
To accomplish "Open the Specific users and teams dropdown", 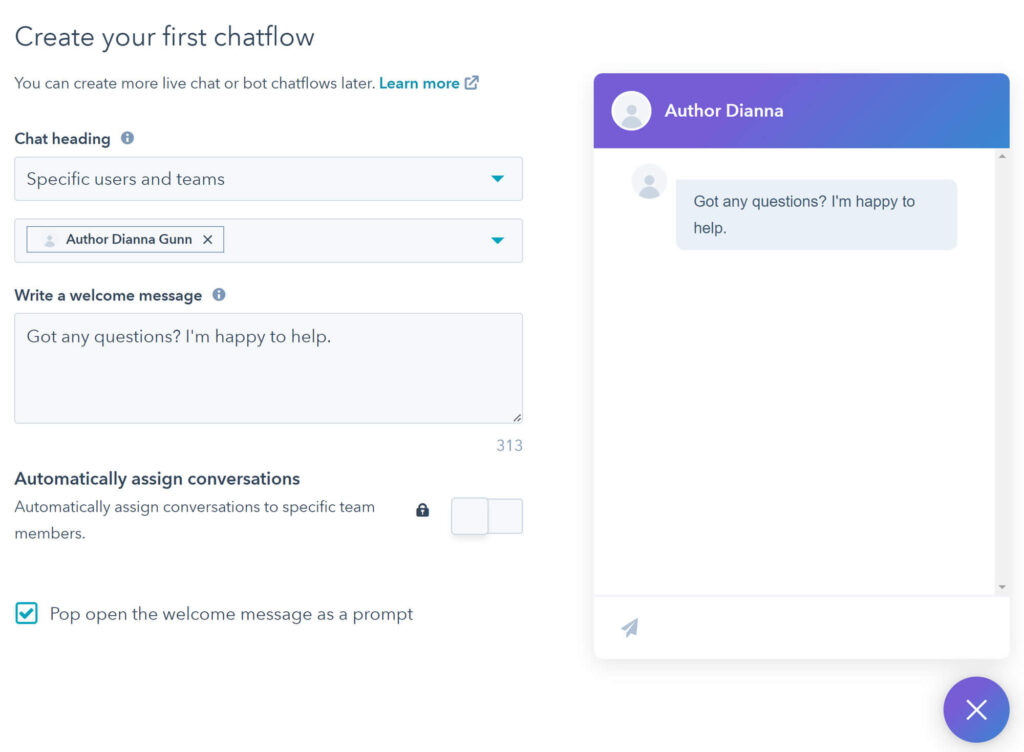I will (268, 179).
